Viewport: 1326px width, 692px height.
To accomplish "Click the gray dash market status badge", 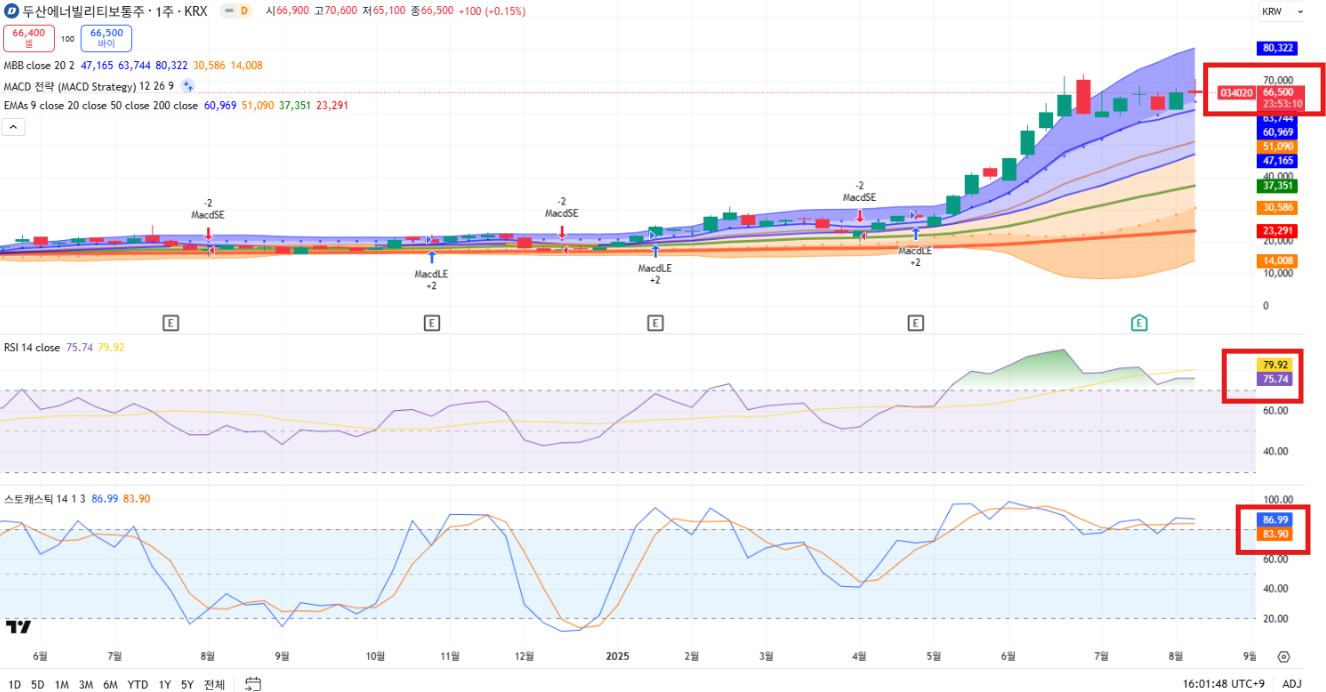I will 228,11.
